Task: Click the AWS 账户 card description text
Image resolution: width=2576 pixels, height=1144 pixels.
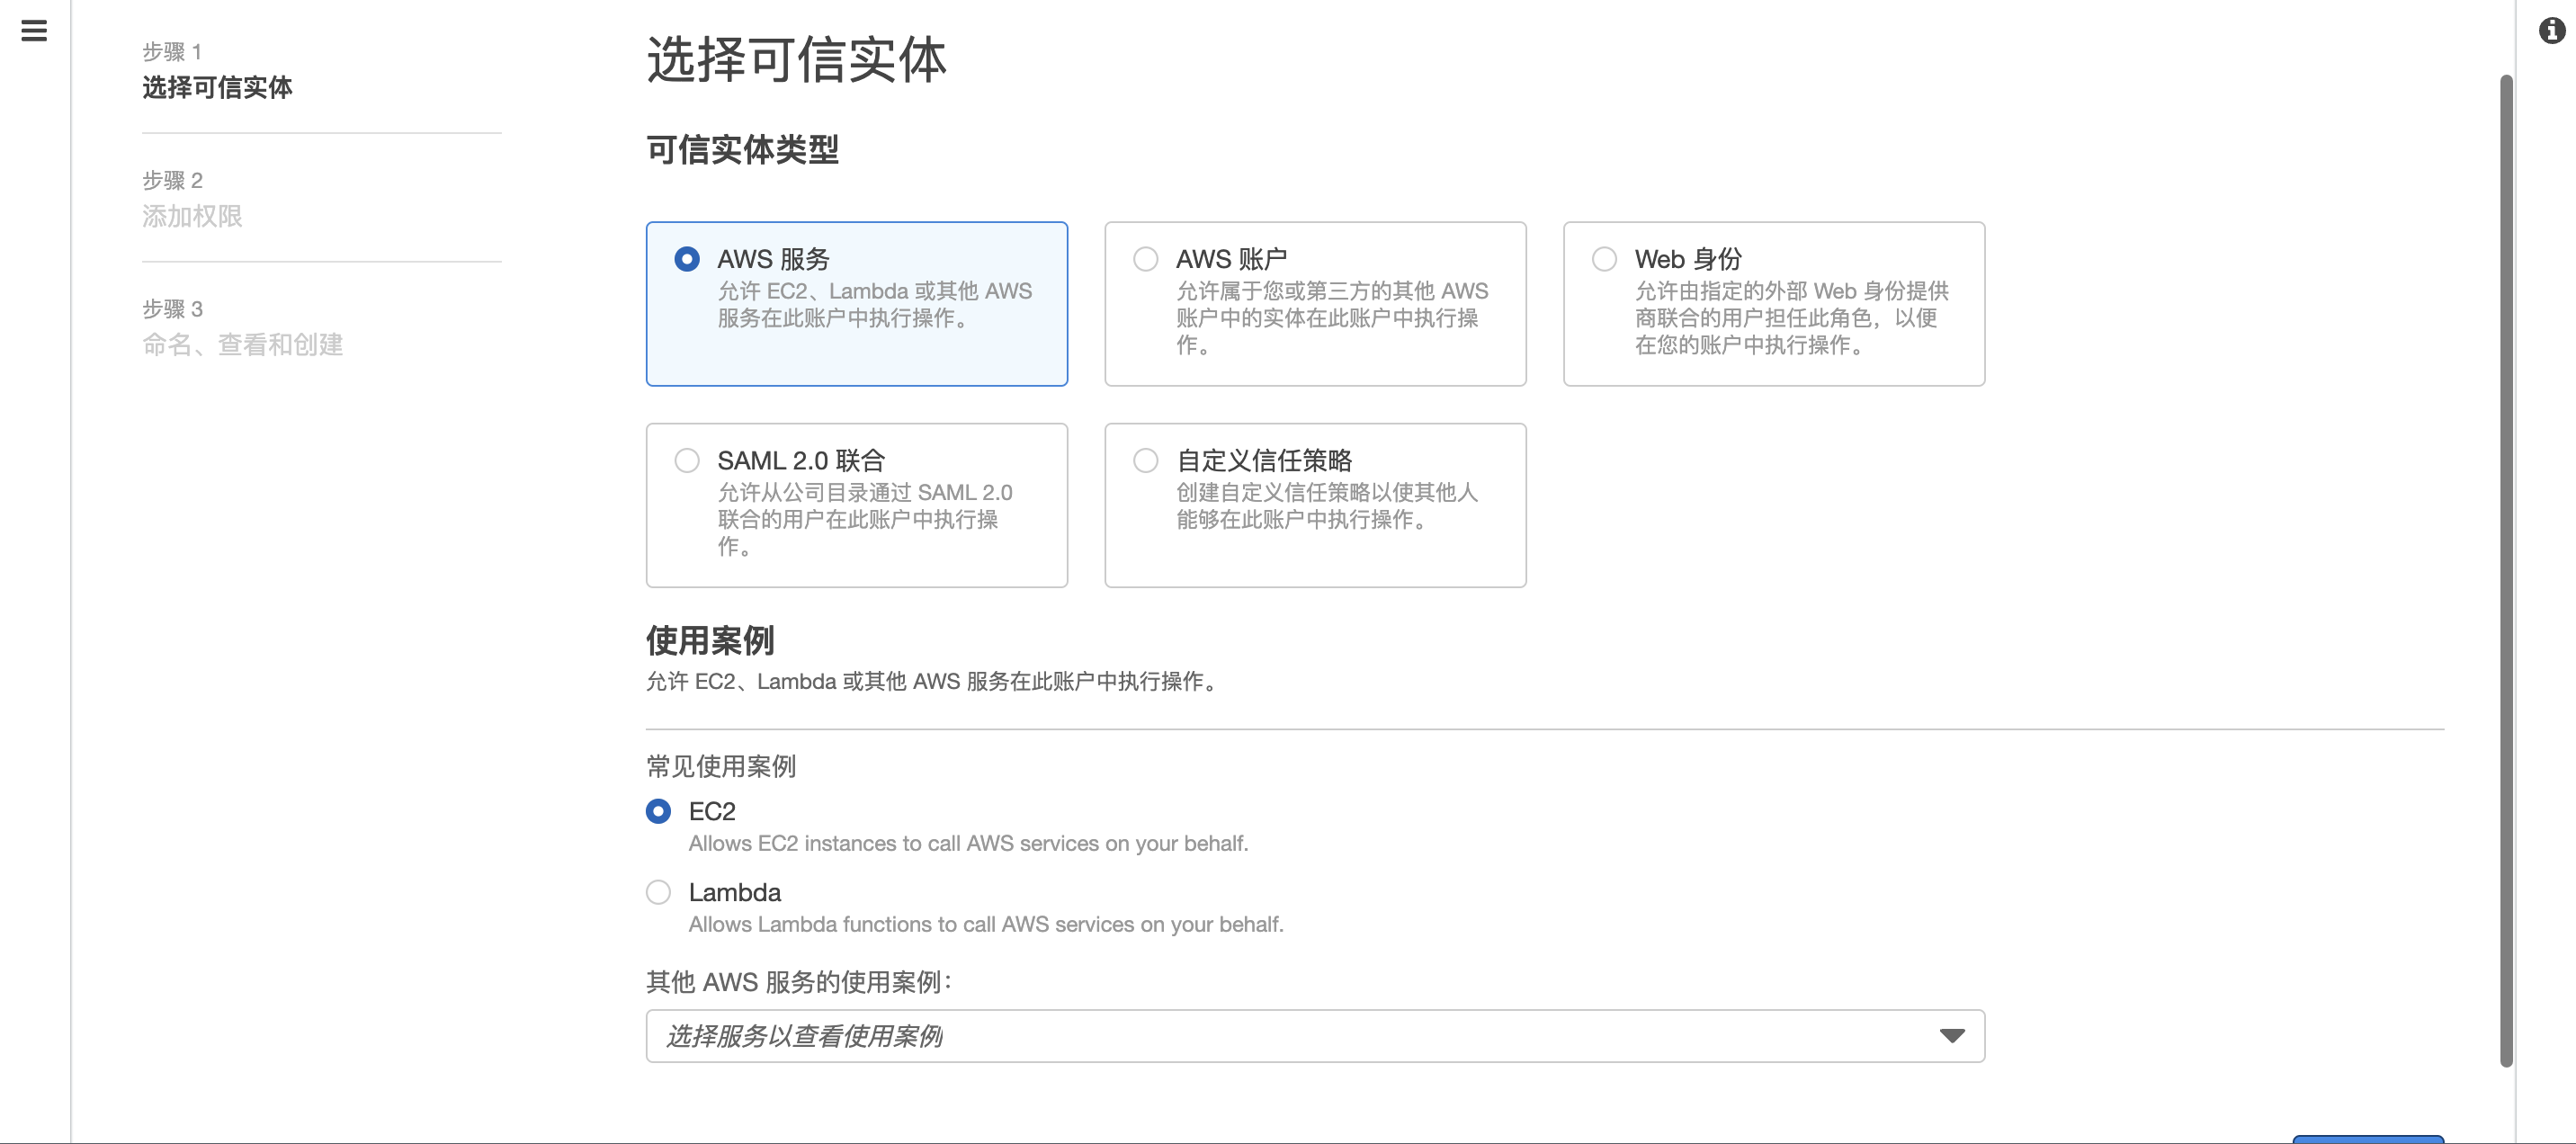Action: coord(1332,318)
